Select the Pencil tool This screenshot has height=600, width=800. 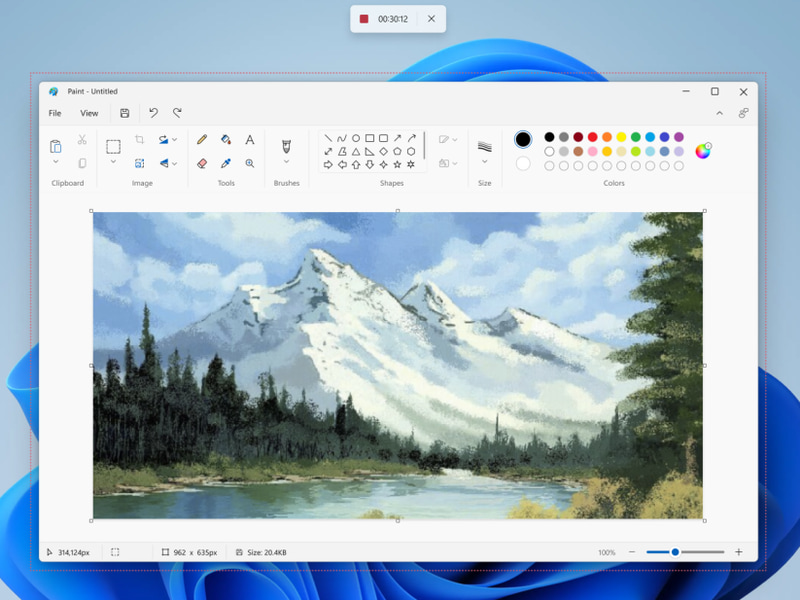(x=202, y=139)
